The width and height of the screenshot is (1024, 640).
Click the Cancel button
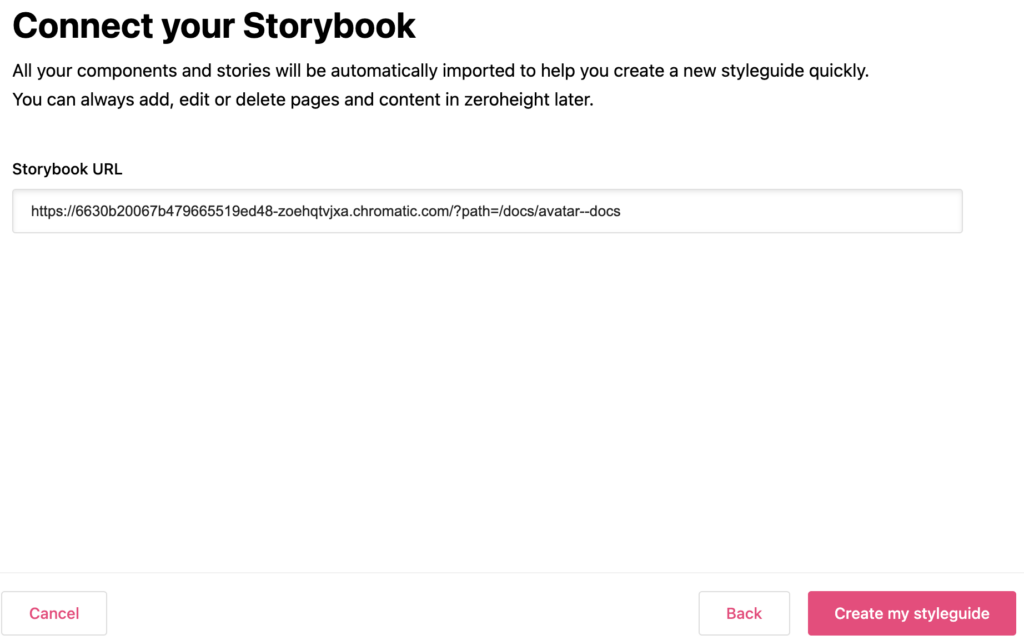(54, 613)
